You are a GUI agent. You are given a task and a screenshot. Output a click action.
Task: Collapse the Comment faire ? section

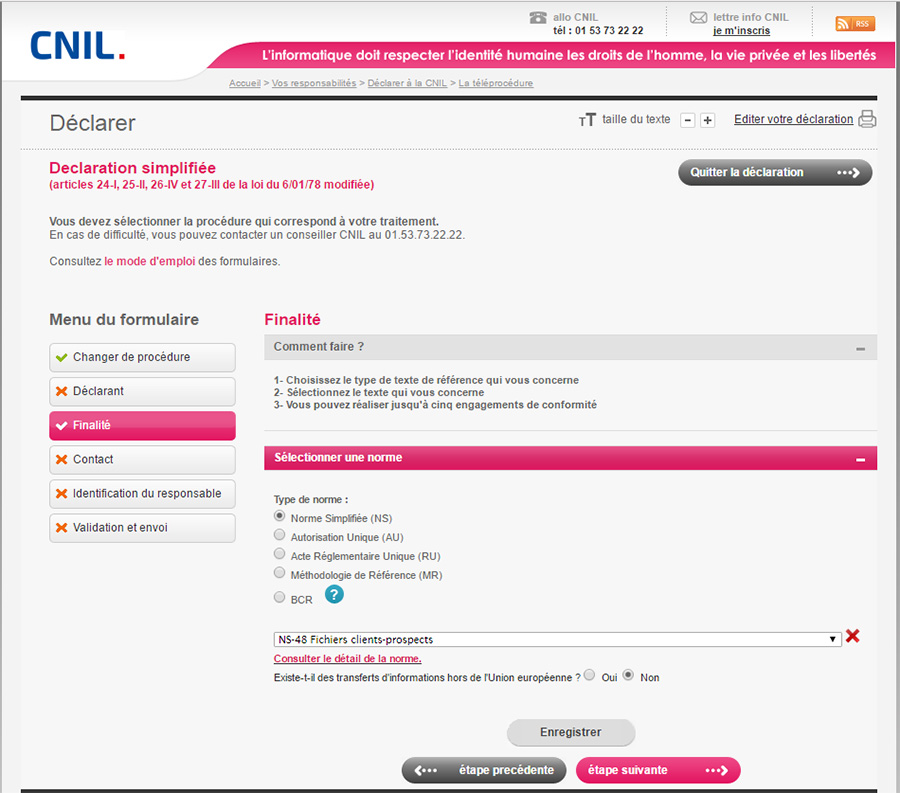click(x=860, y=348)
